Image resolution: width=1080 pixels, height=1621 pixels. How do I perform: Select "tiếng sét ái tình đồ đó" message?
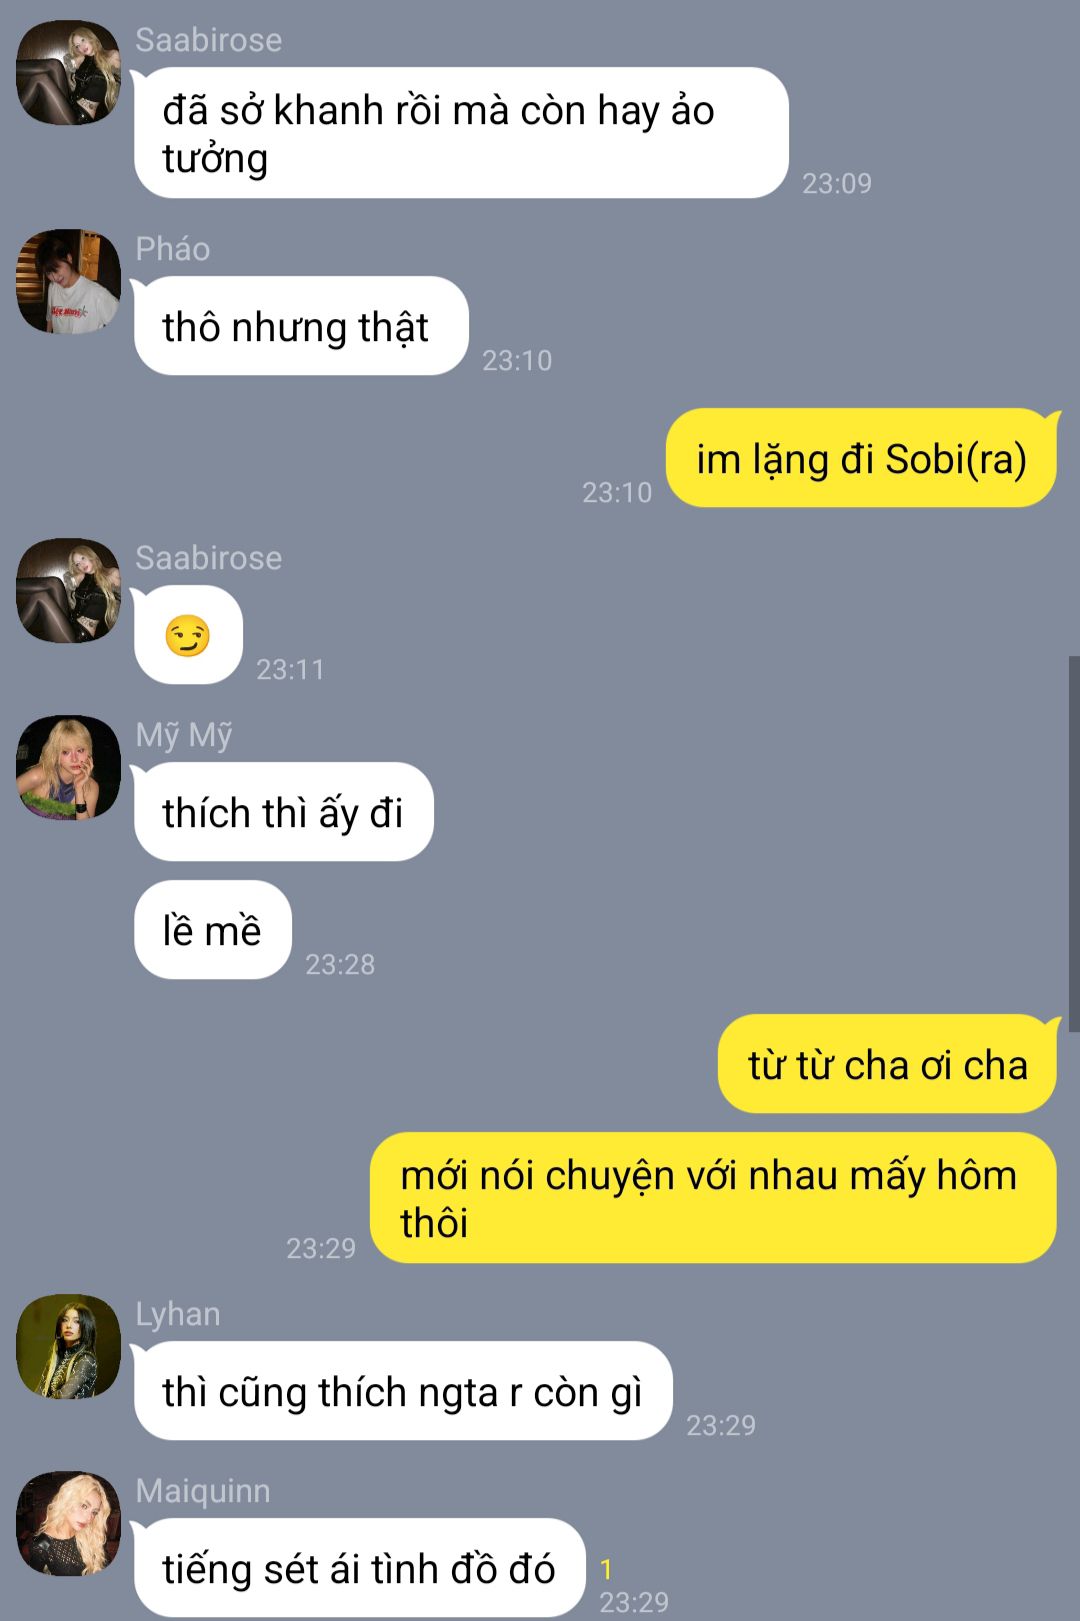click(360, 1568)
